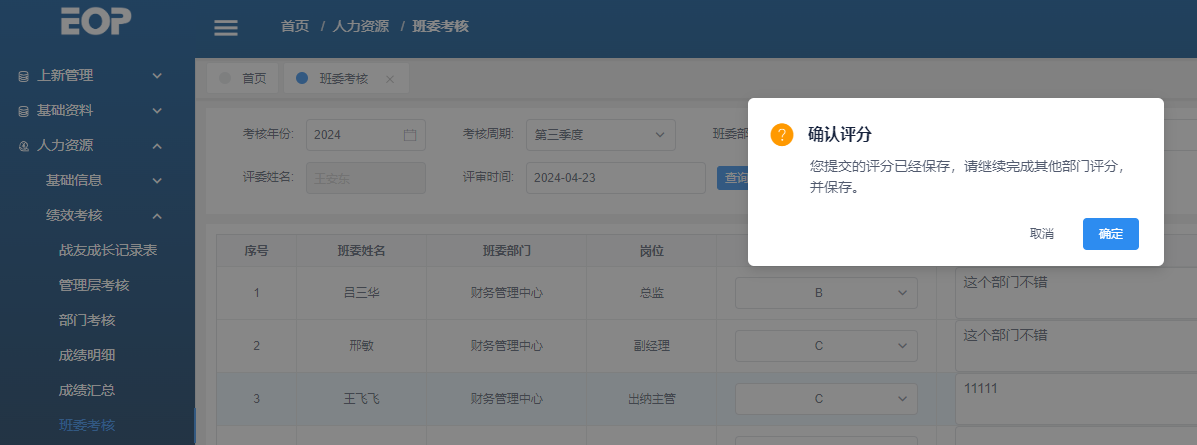1197x445 pixels.
Task: Open 部门考核 in the sidebar
Action: tap(87, 320)
